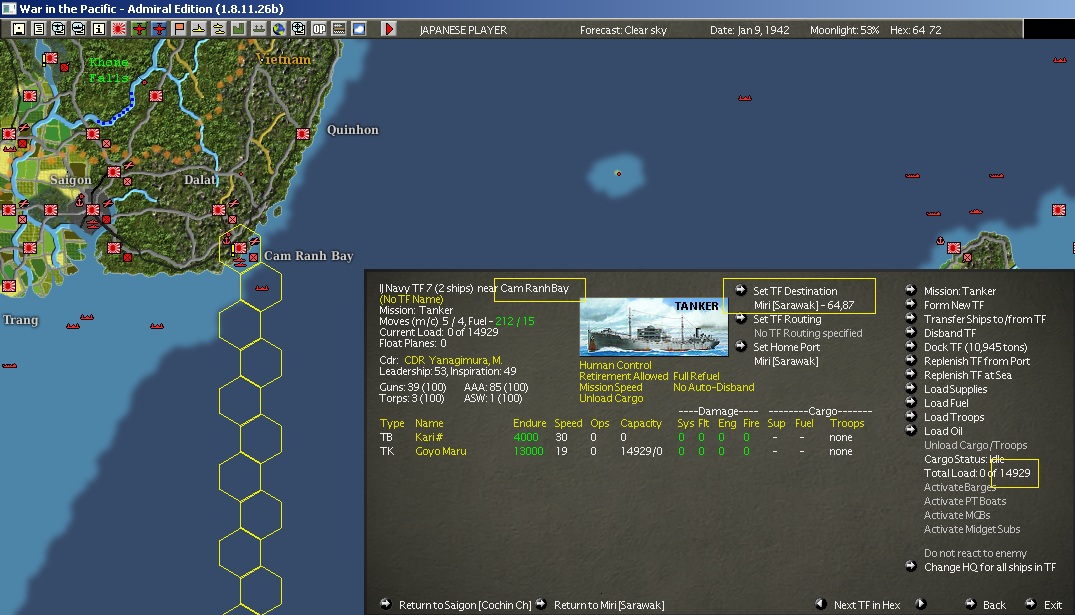Click right arrow after Next TF in Hex

coord(921,604)
